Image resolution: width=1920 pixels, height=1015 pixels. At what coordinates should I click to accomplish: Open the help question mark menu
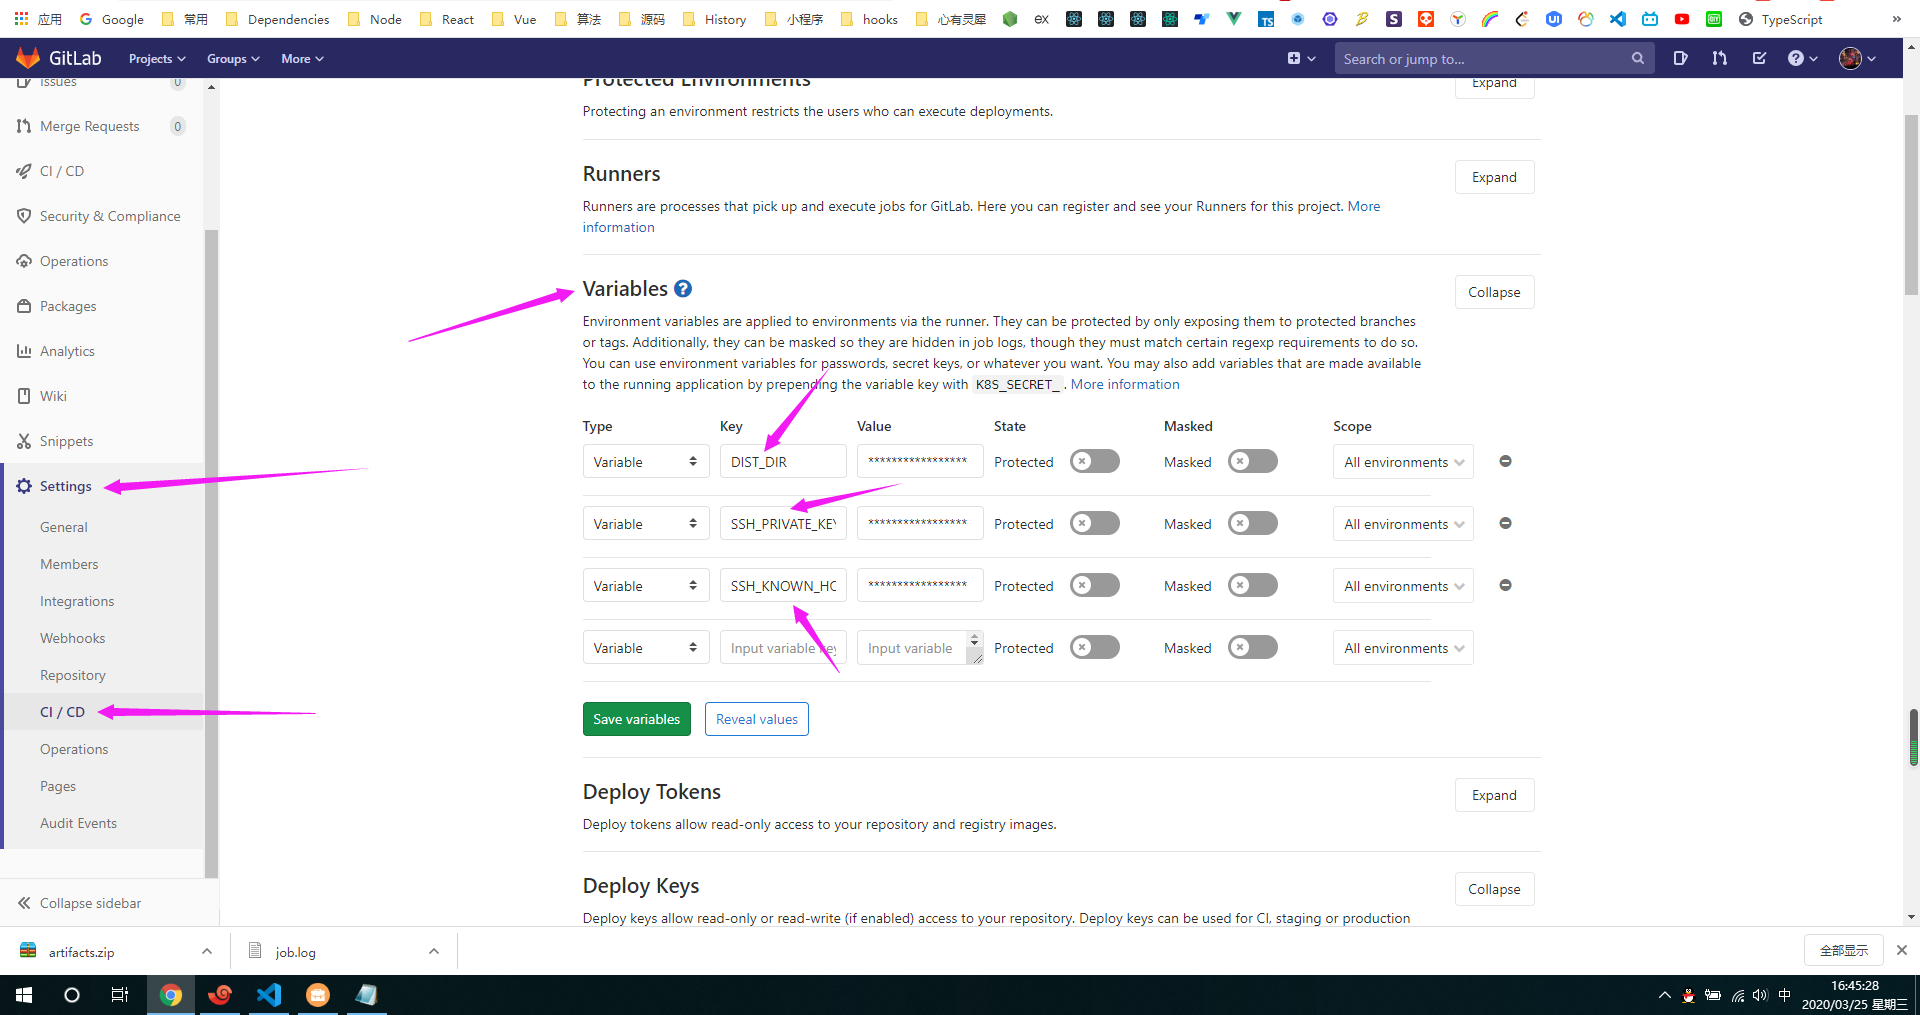click(1802, 58)
